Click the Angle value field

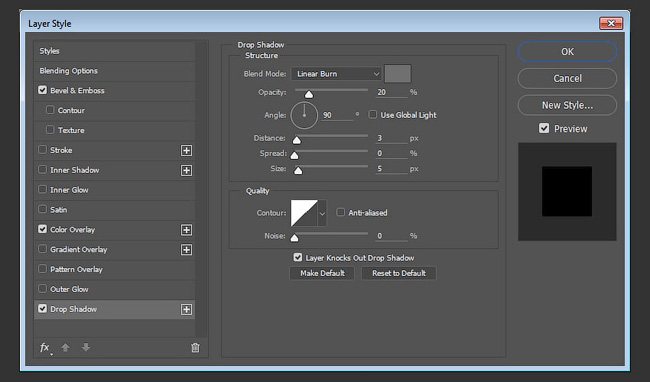pos(337,115)
